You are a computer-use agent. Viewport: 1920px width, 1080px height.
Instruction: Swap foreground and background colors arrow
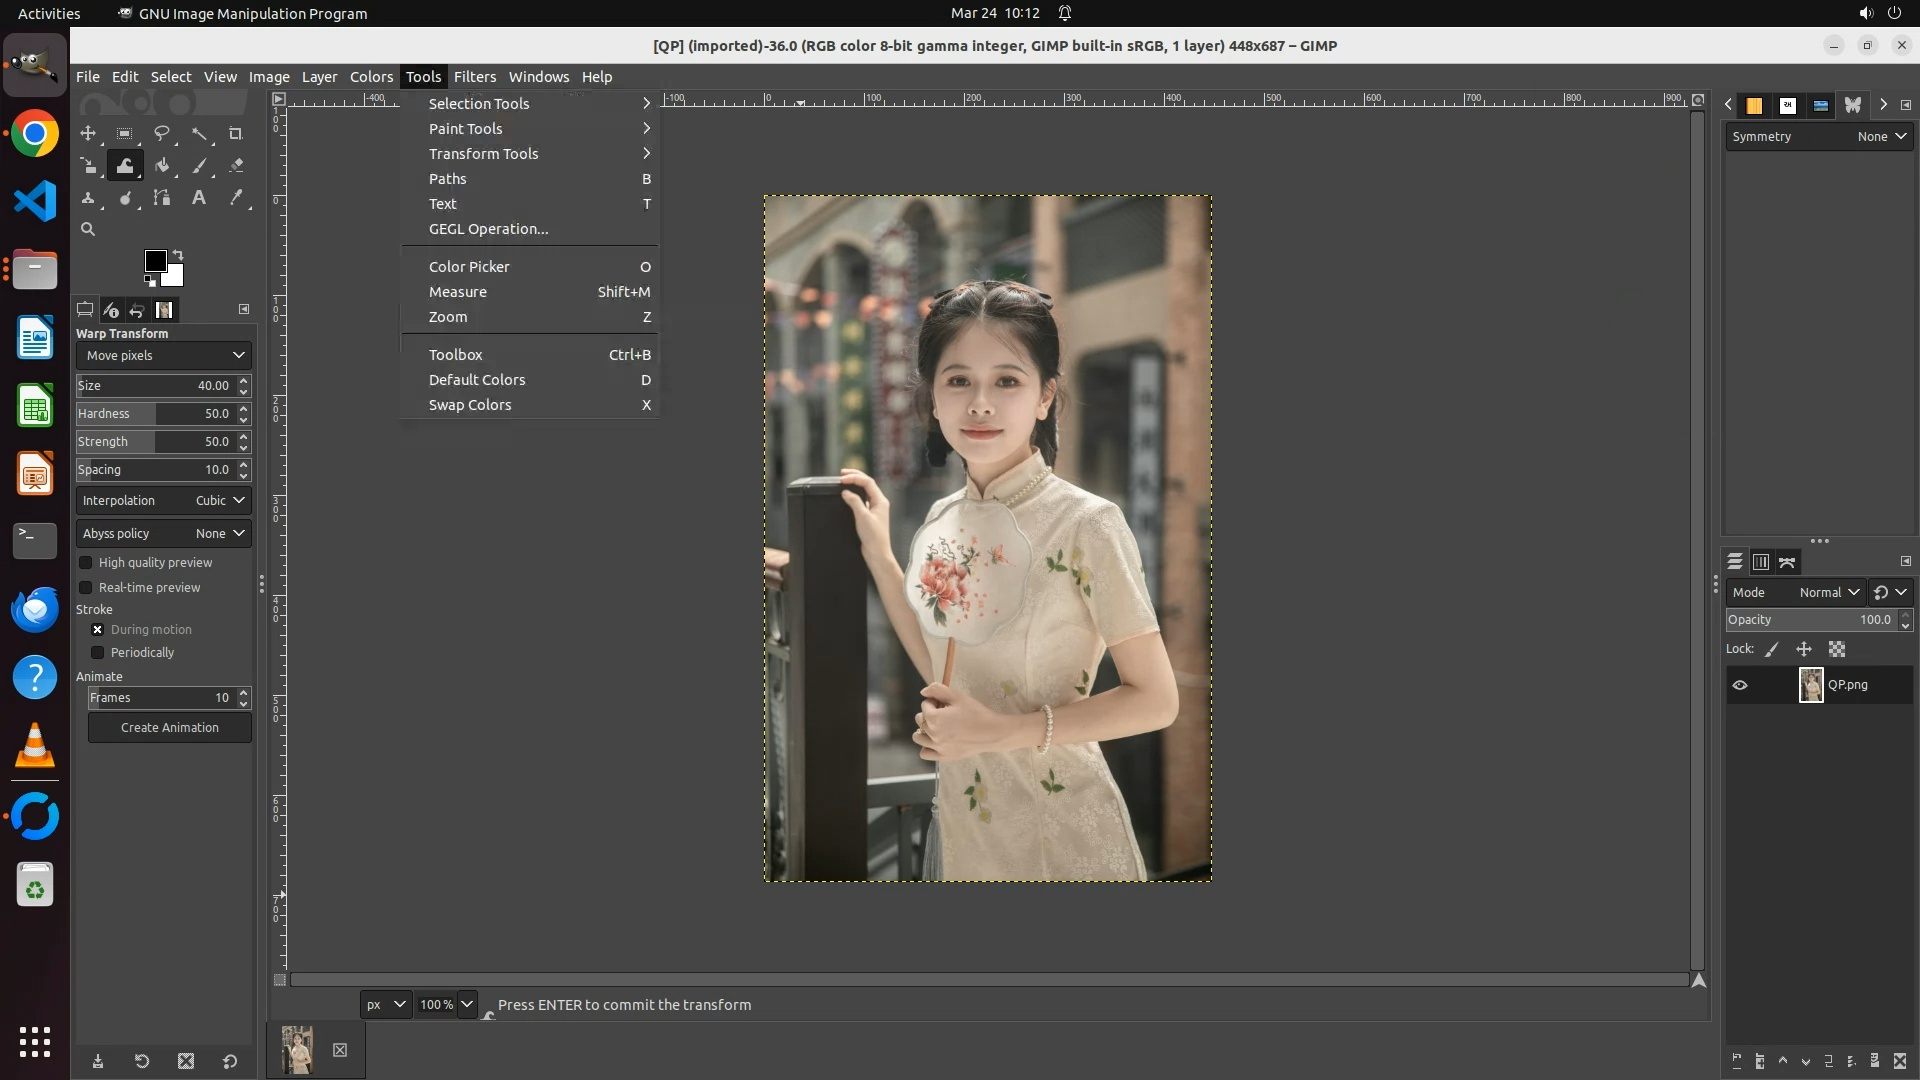coord(178,254)
